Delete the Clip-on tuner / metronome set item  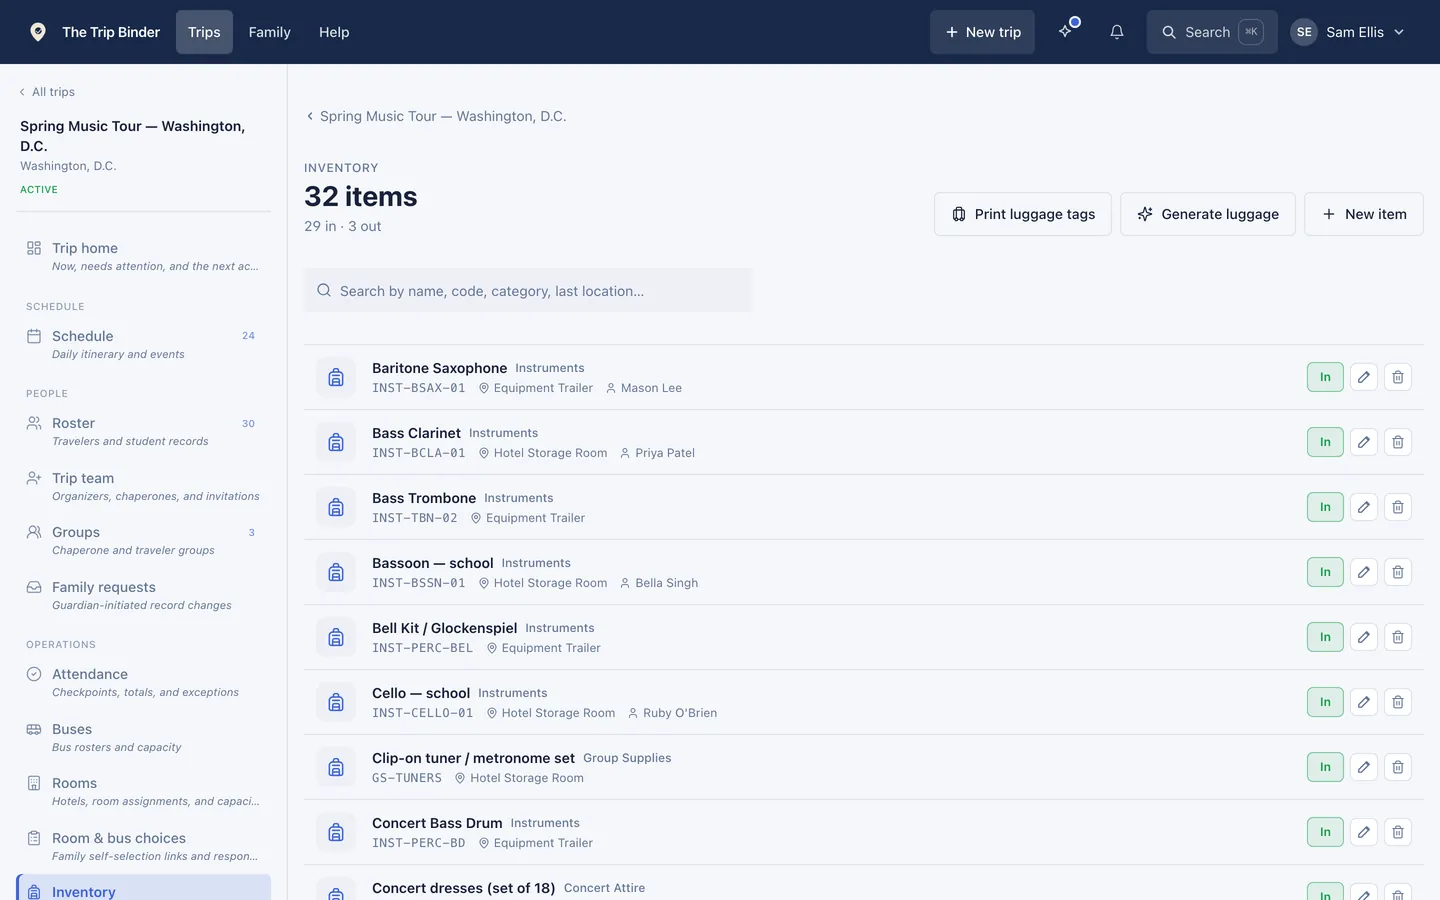[x=1398, y=767]
